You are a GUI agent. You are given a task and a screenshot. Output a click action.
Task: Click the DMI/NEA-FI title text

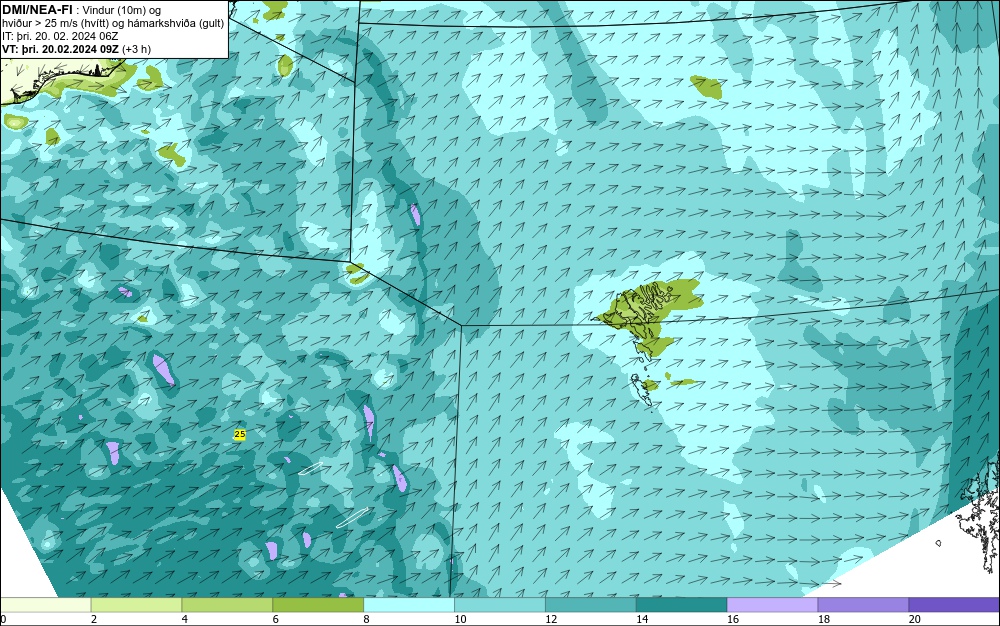click(37, 10)
